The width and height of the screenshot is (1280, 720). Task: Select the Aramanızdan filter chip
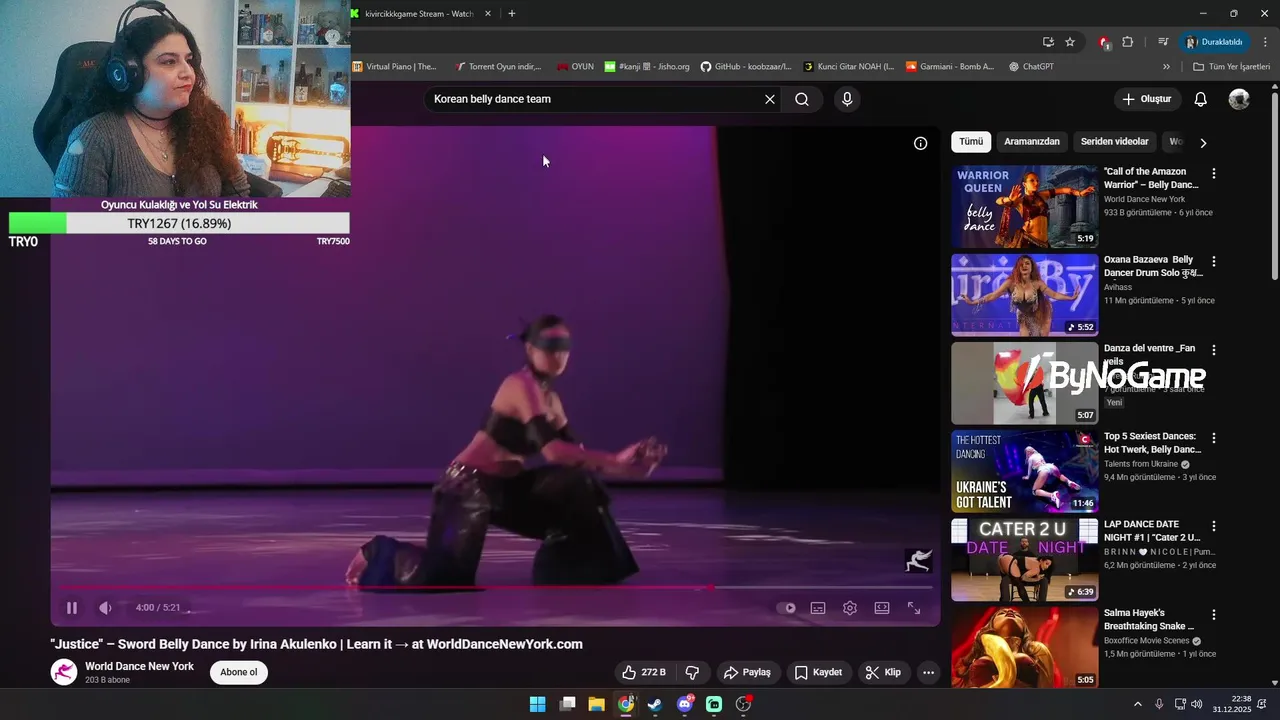[x=1032, y=142]
